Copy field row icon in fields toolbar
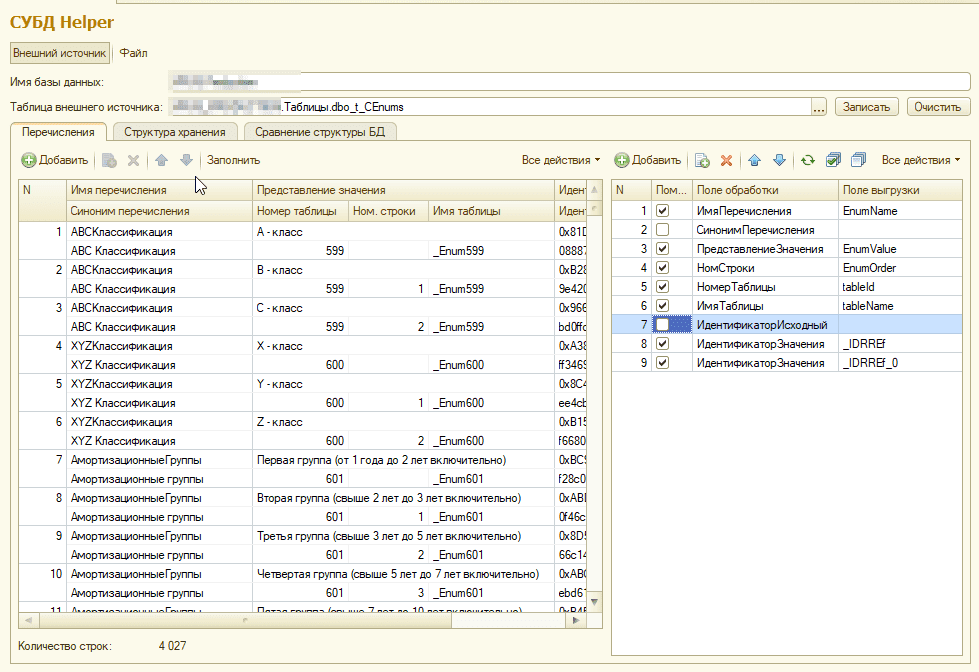The width and height of the screenshot is (979, 672). click(702, 161)
